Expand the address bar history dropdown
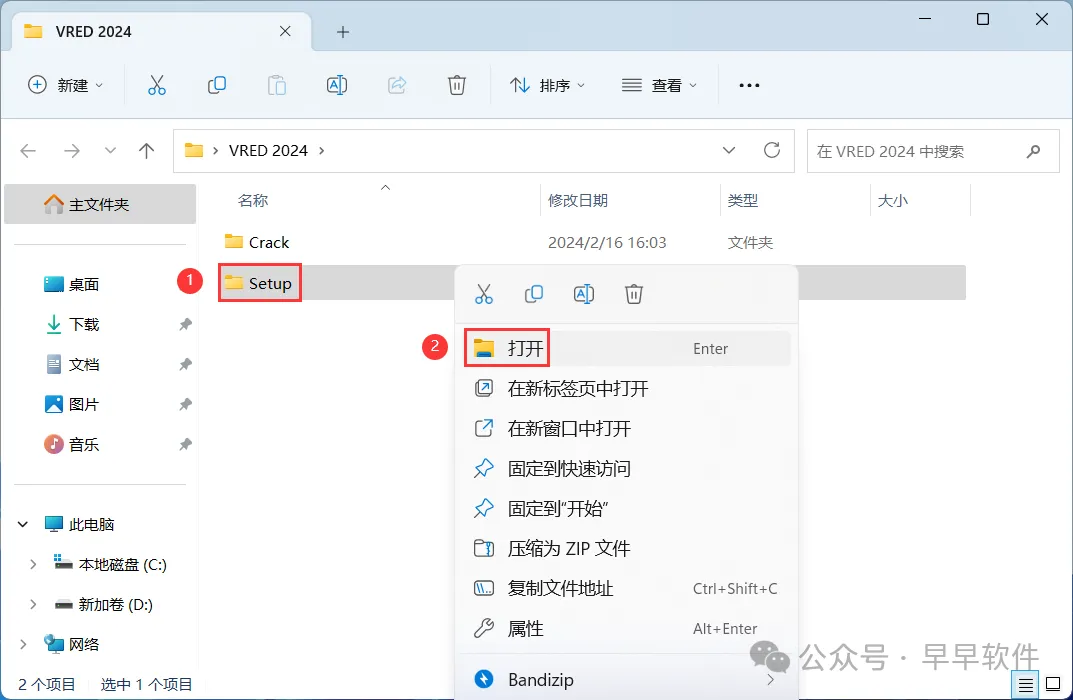Viewport: 1073px width, 700px height. click(x=729, y=150)
